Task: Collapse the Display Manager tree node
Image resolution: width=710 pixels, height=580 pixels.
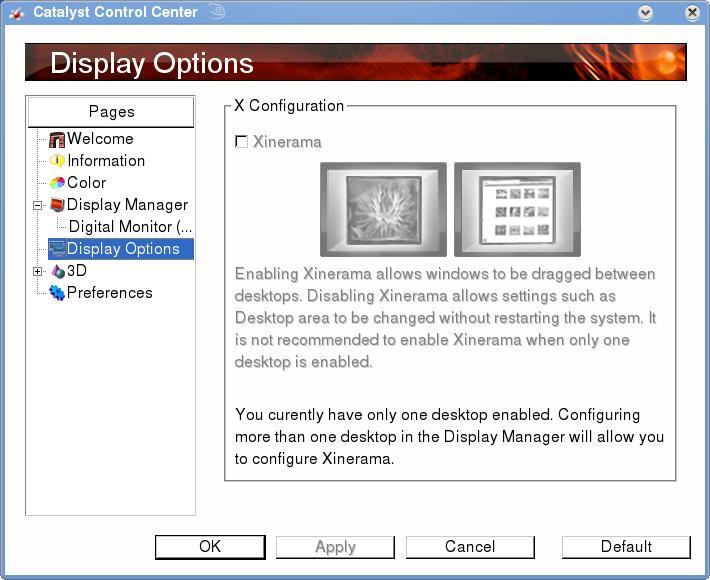Action: (x=38, y=206)
